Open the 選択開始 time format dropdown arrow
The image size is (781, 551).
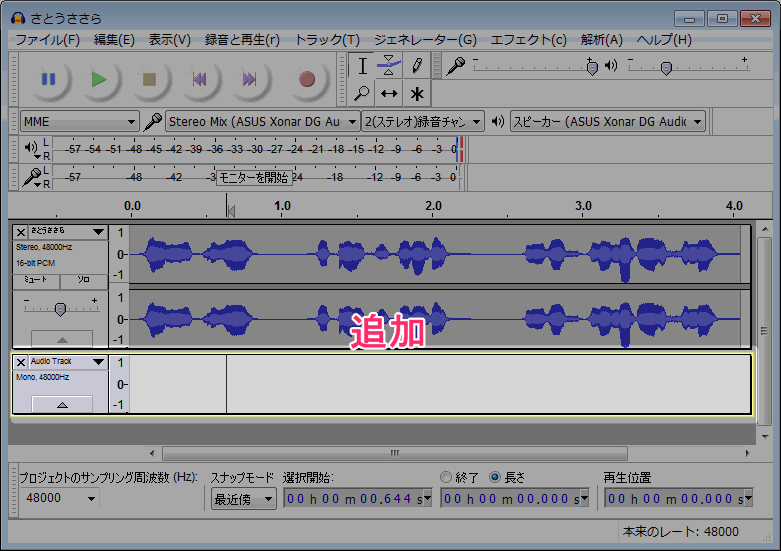click(428, 499)
